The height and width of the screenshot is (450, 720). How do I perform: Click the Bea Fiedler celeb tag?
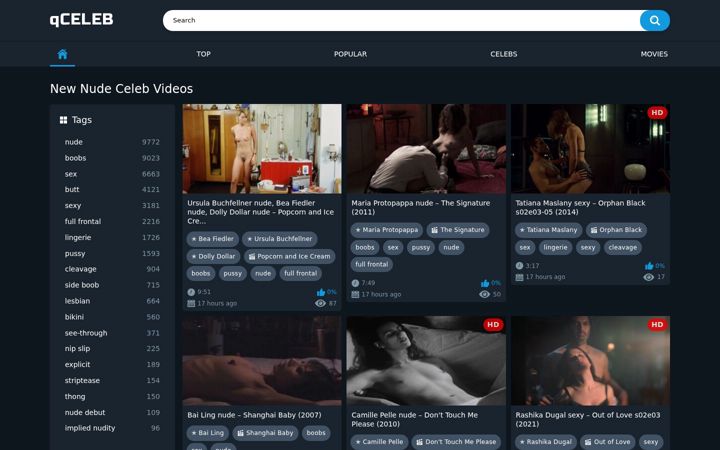point(213,239)
